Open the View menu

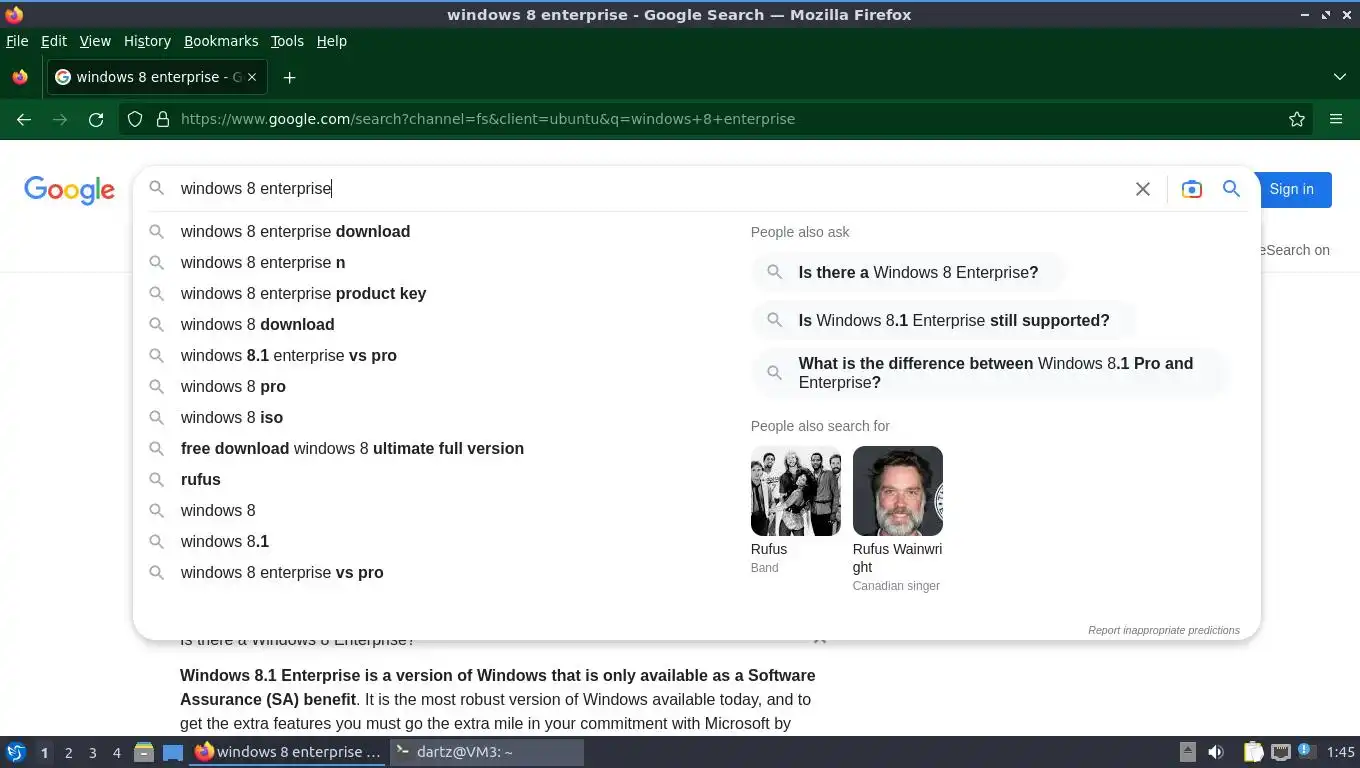click(95, 41)
